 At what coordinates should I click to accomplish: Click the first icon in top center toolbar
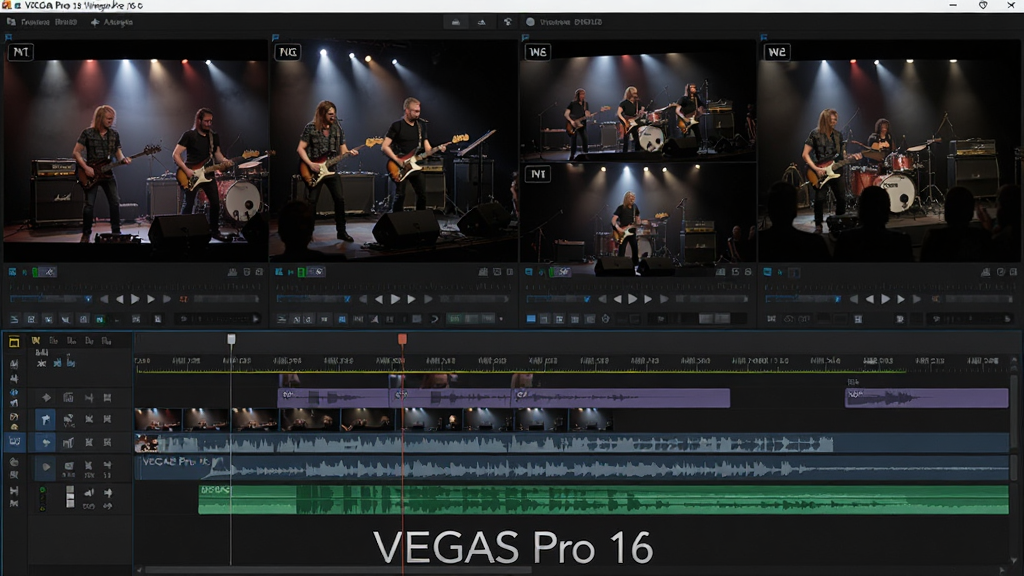[x=456, y=22]
